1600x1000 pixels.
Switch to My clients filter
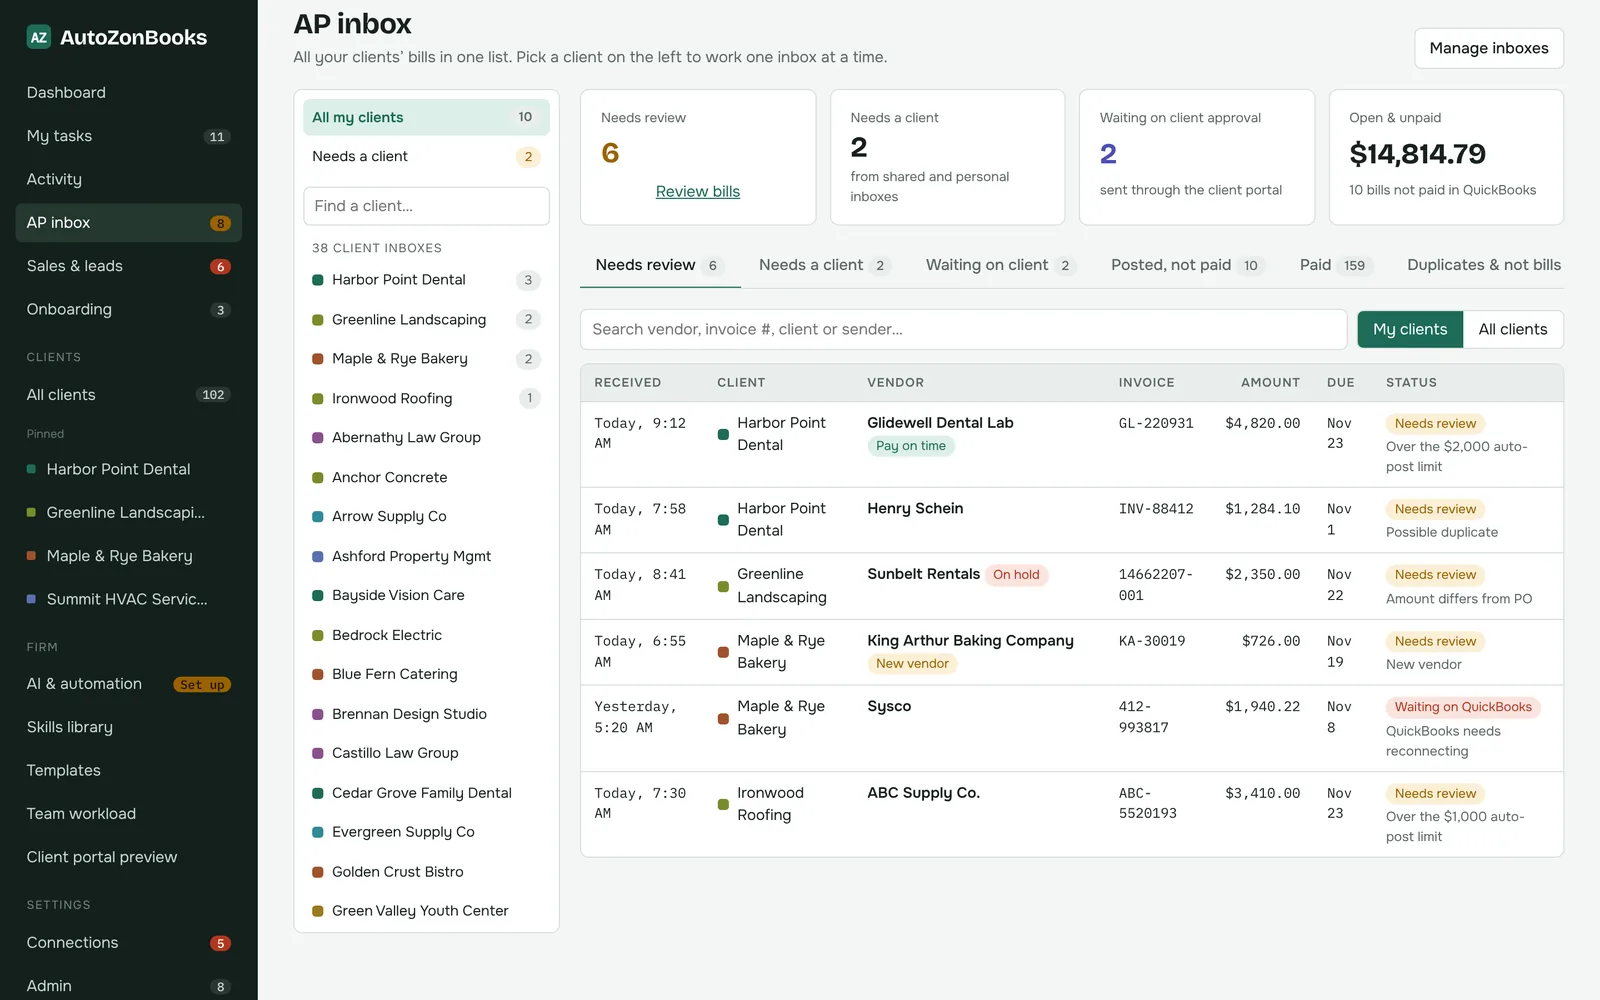click(1410, 329)
